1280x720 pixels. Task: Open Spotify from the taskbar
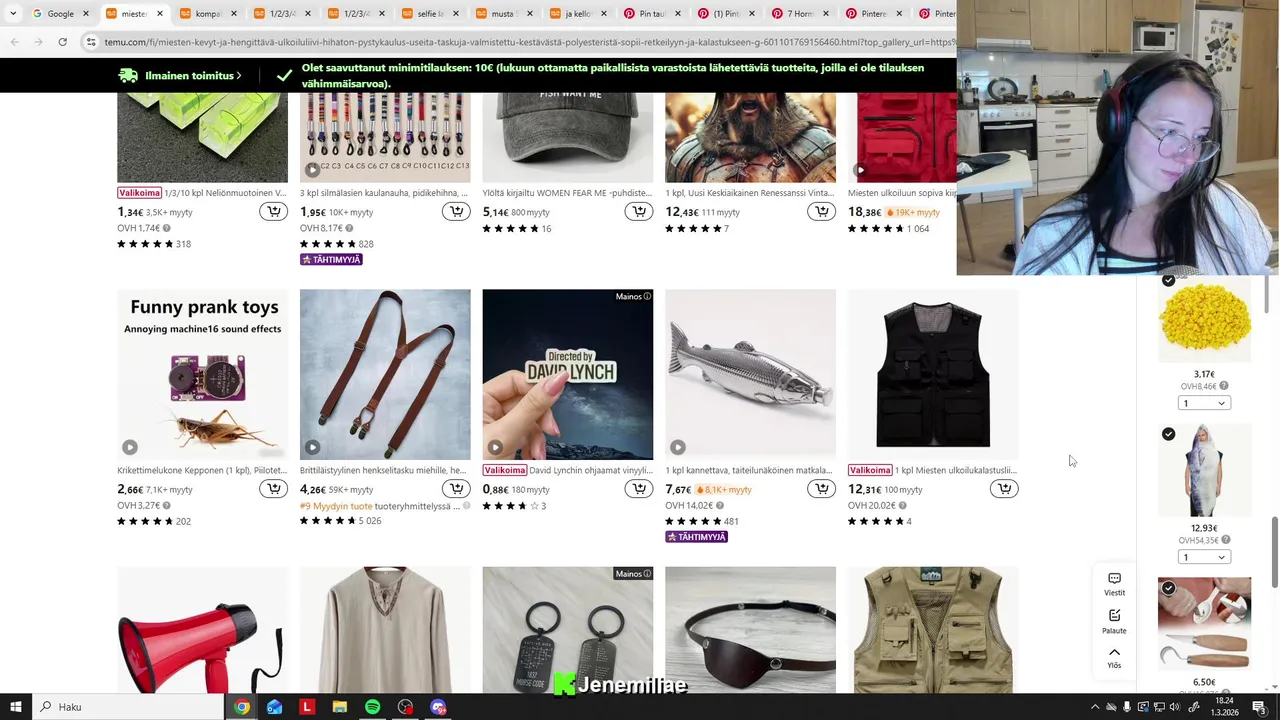click(372, 707)
